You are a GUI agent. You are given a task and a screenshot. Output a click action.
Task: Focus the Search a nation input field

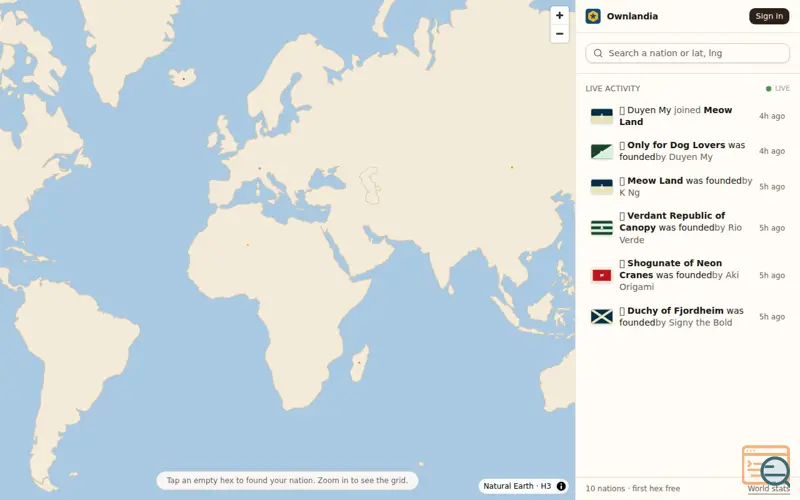pyautogui.click(x=687, y=53)
